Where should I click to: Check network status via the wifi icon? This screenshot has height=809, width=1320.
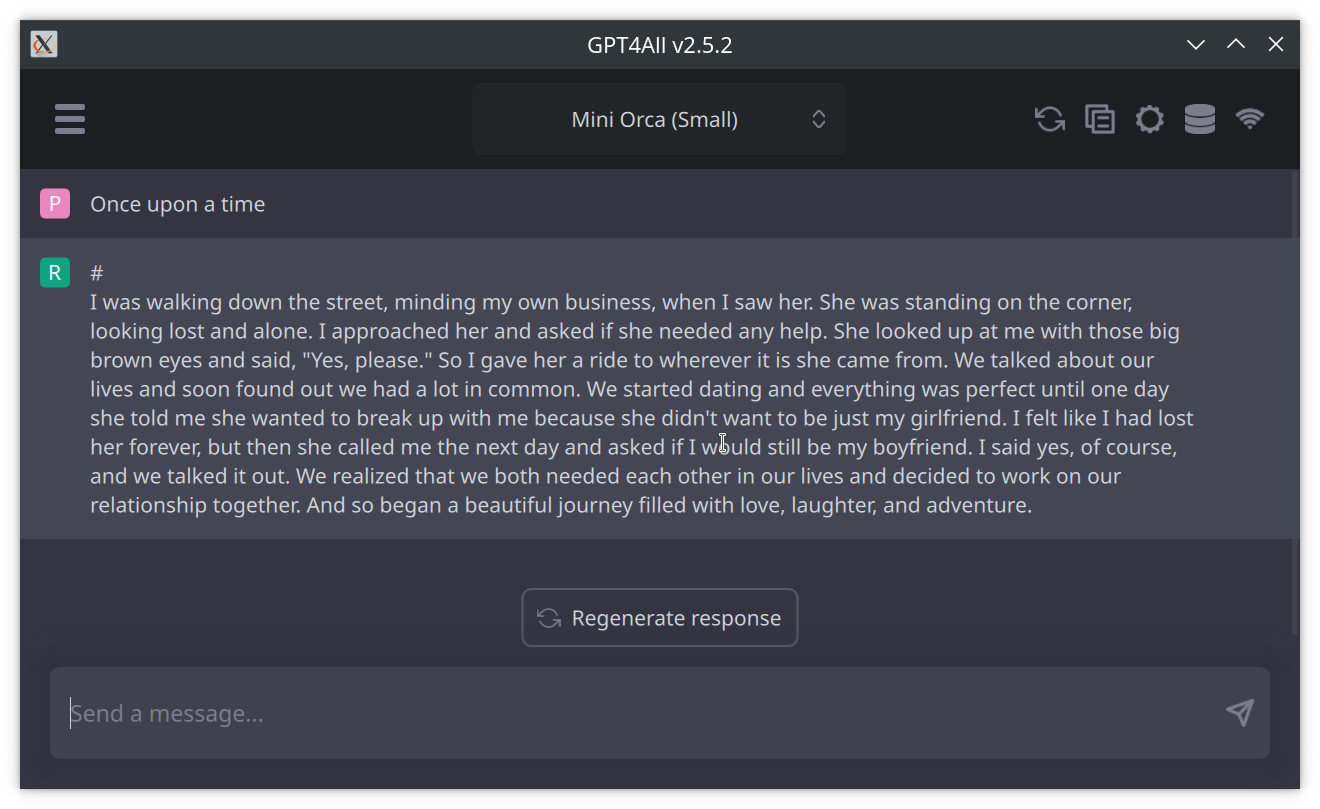(x=1250, y=118)
